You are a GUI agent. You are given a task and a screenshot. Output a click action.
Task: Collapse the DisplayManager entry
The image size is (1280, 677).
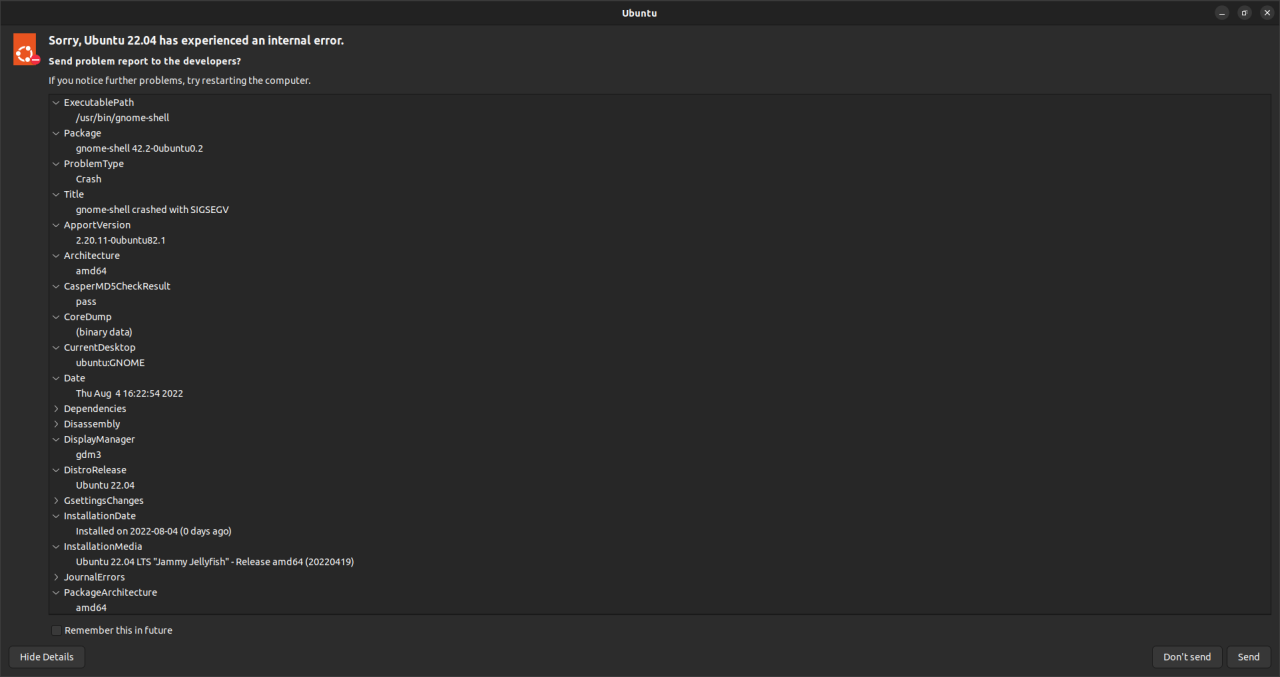point(55,439)
